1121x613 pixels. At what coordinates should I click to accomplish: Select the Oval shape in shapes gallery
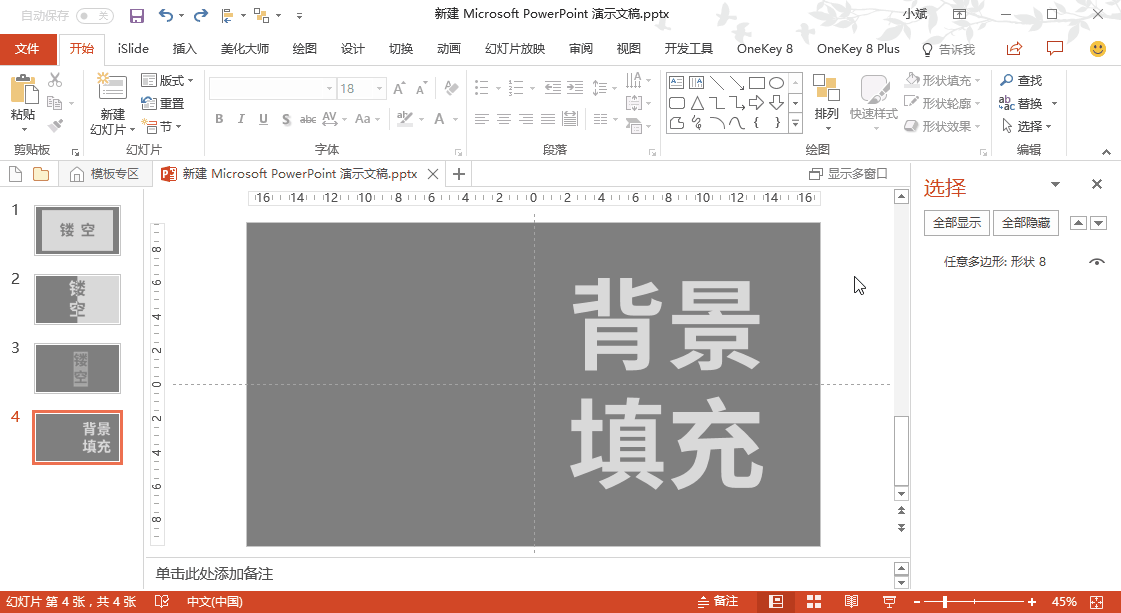[777, 83]
